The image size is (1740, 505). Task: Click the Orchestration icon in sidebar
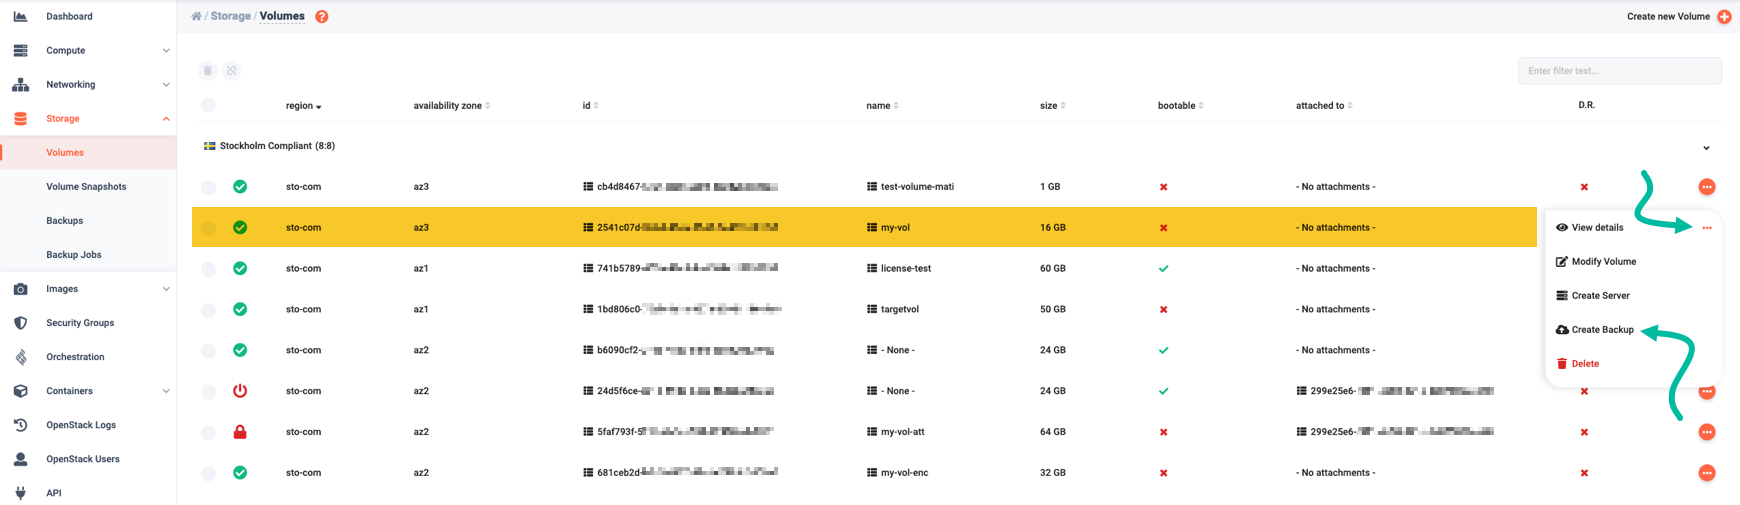(20, 357)
